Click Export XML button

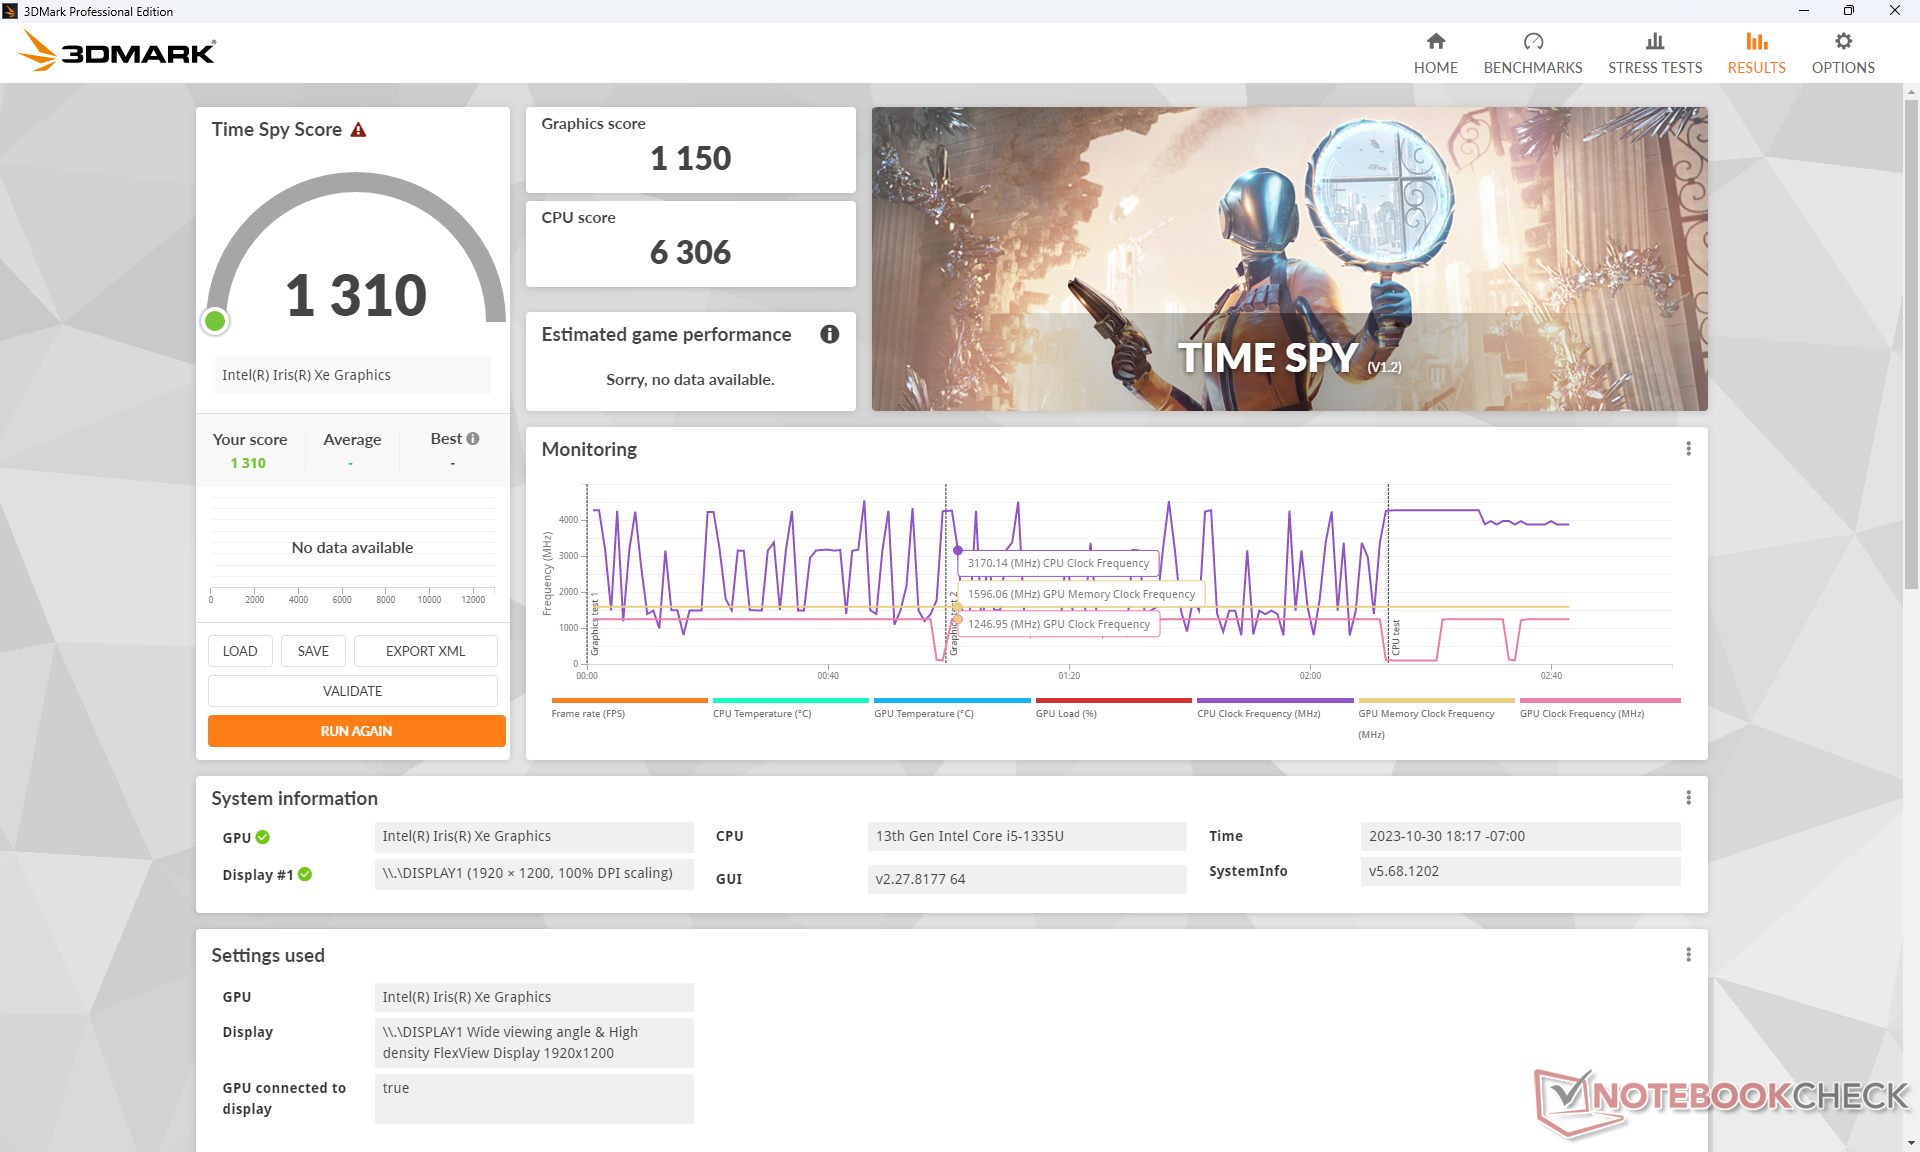[425, 651]
